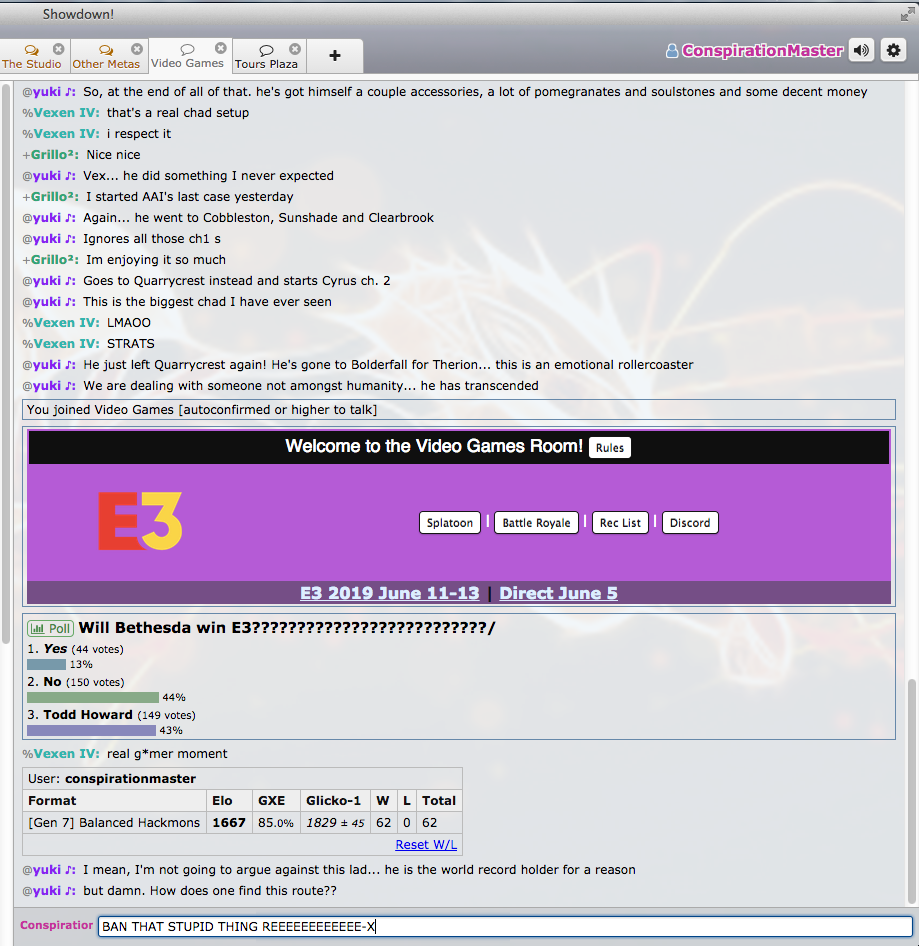Click the 'You joined Video Games' notice
Screen dimensions: 919x946
point(459,410)
